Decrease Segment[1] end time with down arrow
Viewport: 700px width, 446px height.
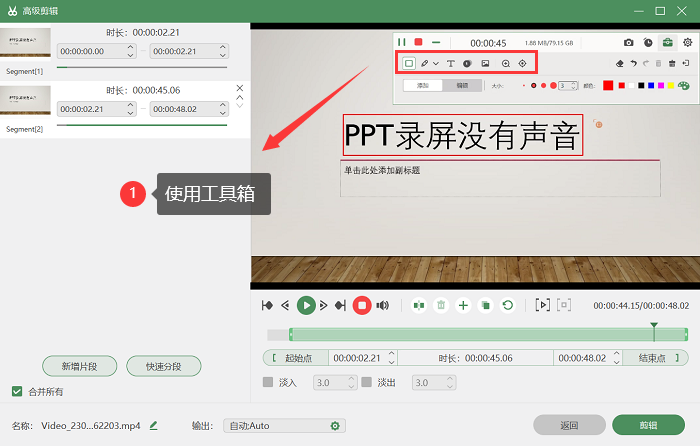coord(223,55)
